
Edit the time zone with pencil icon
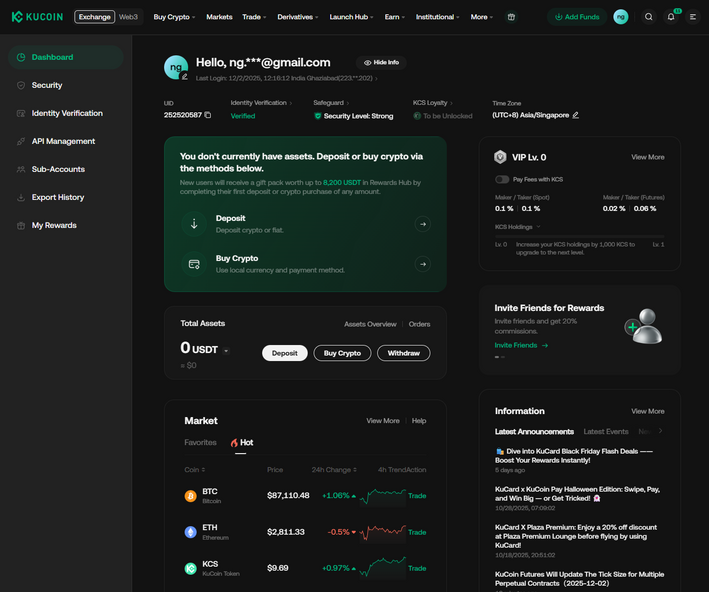click(x=575, y=115)
